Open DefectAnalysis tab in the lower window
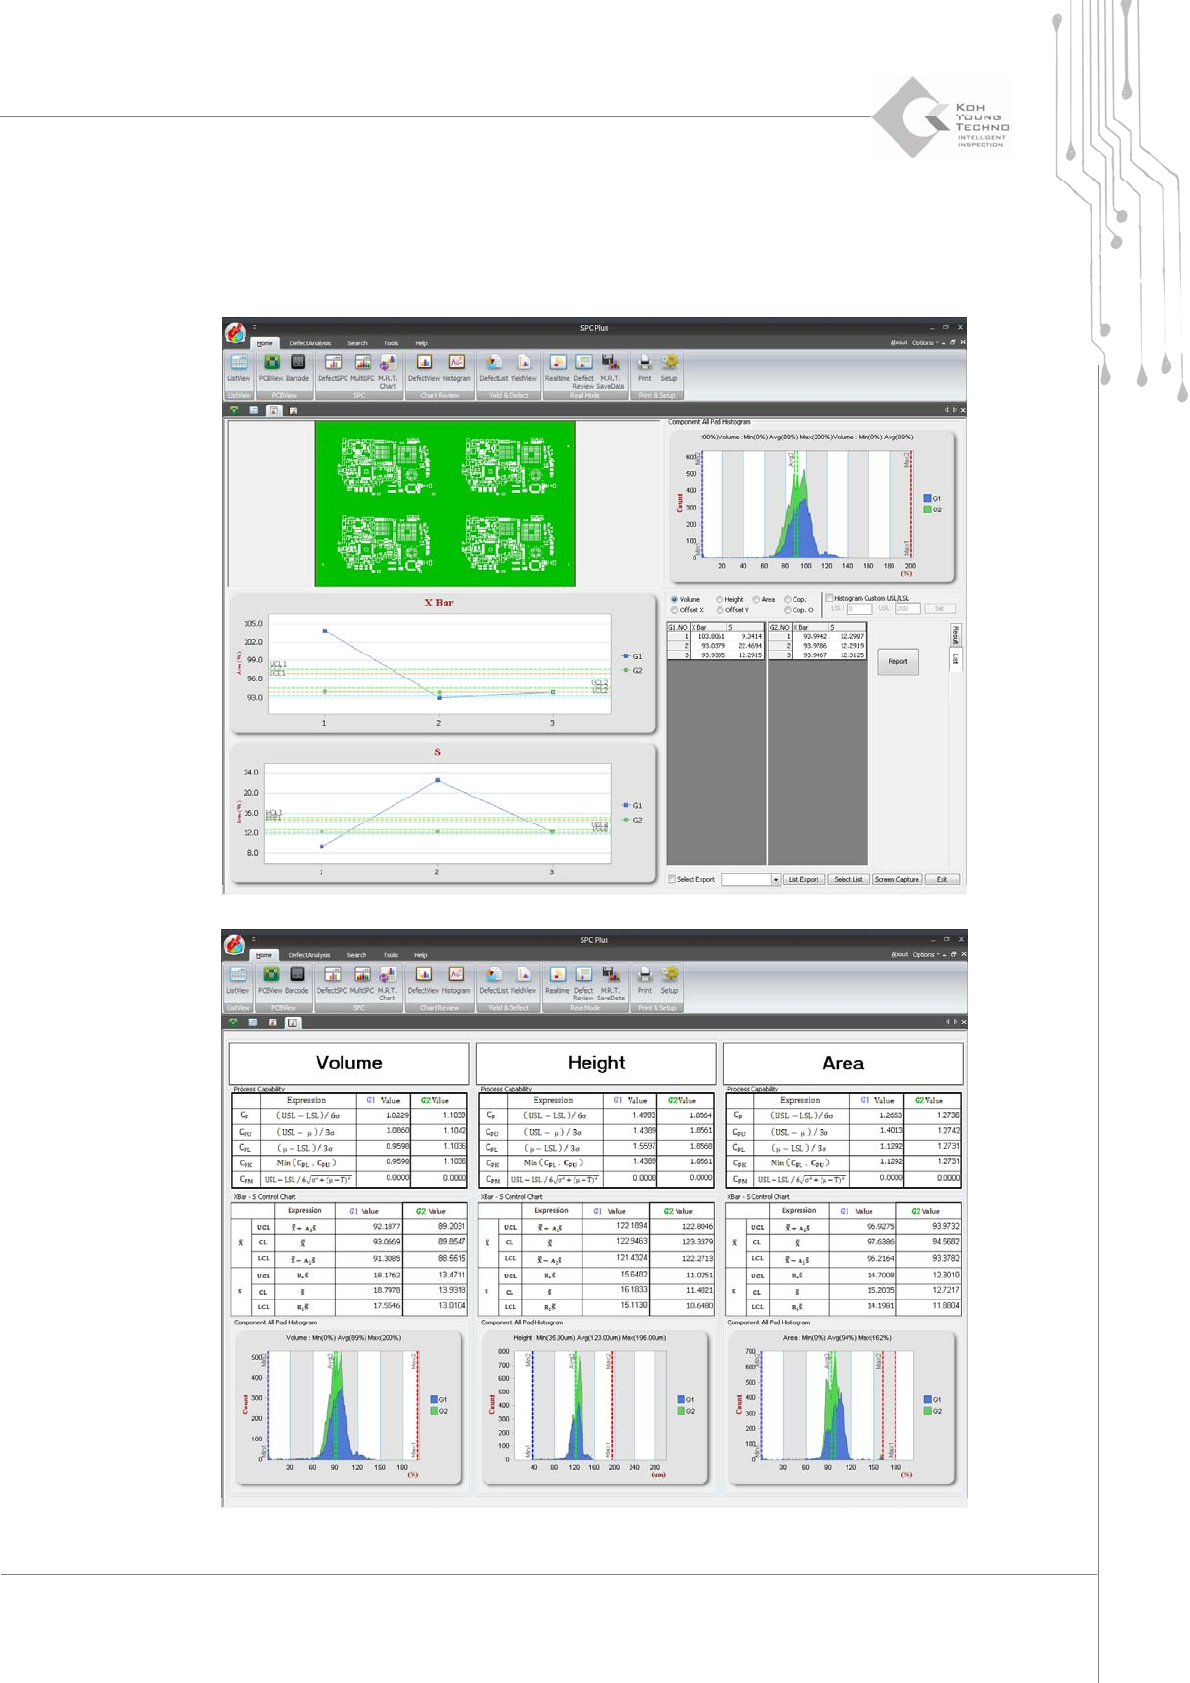Image resolution: width=1190 pixels, height=1683 pixels. click(x=309, y=955)
